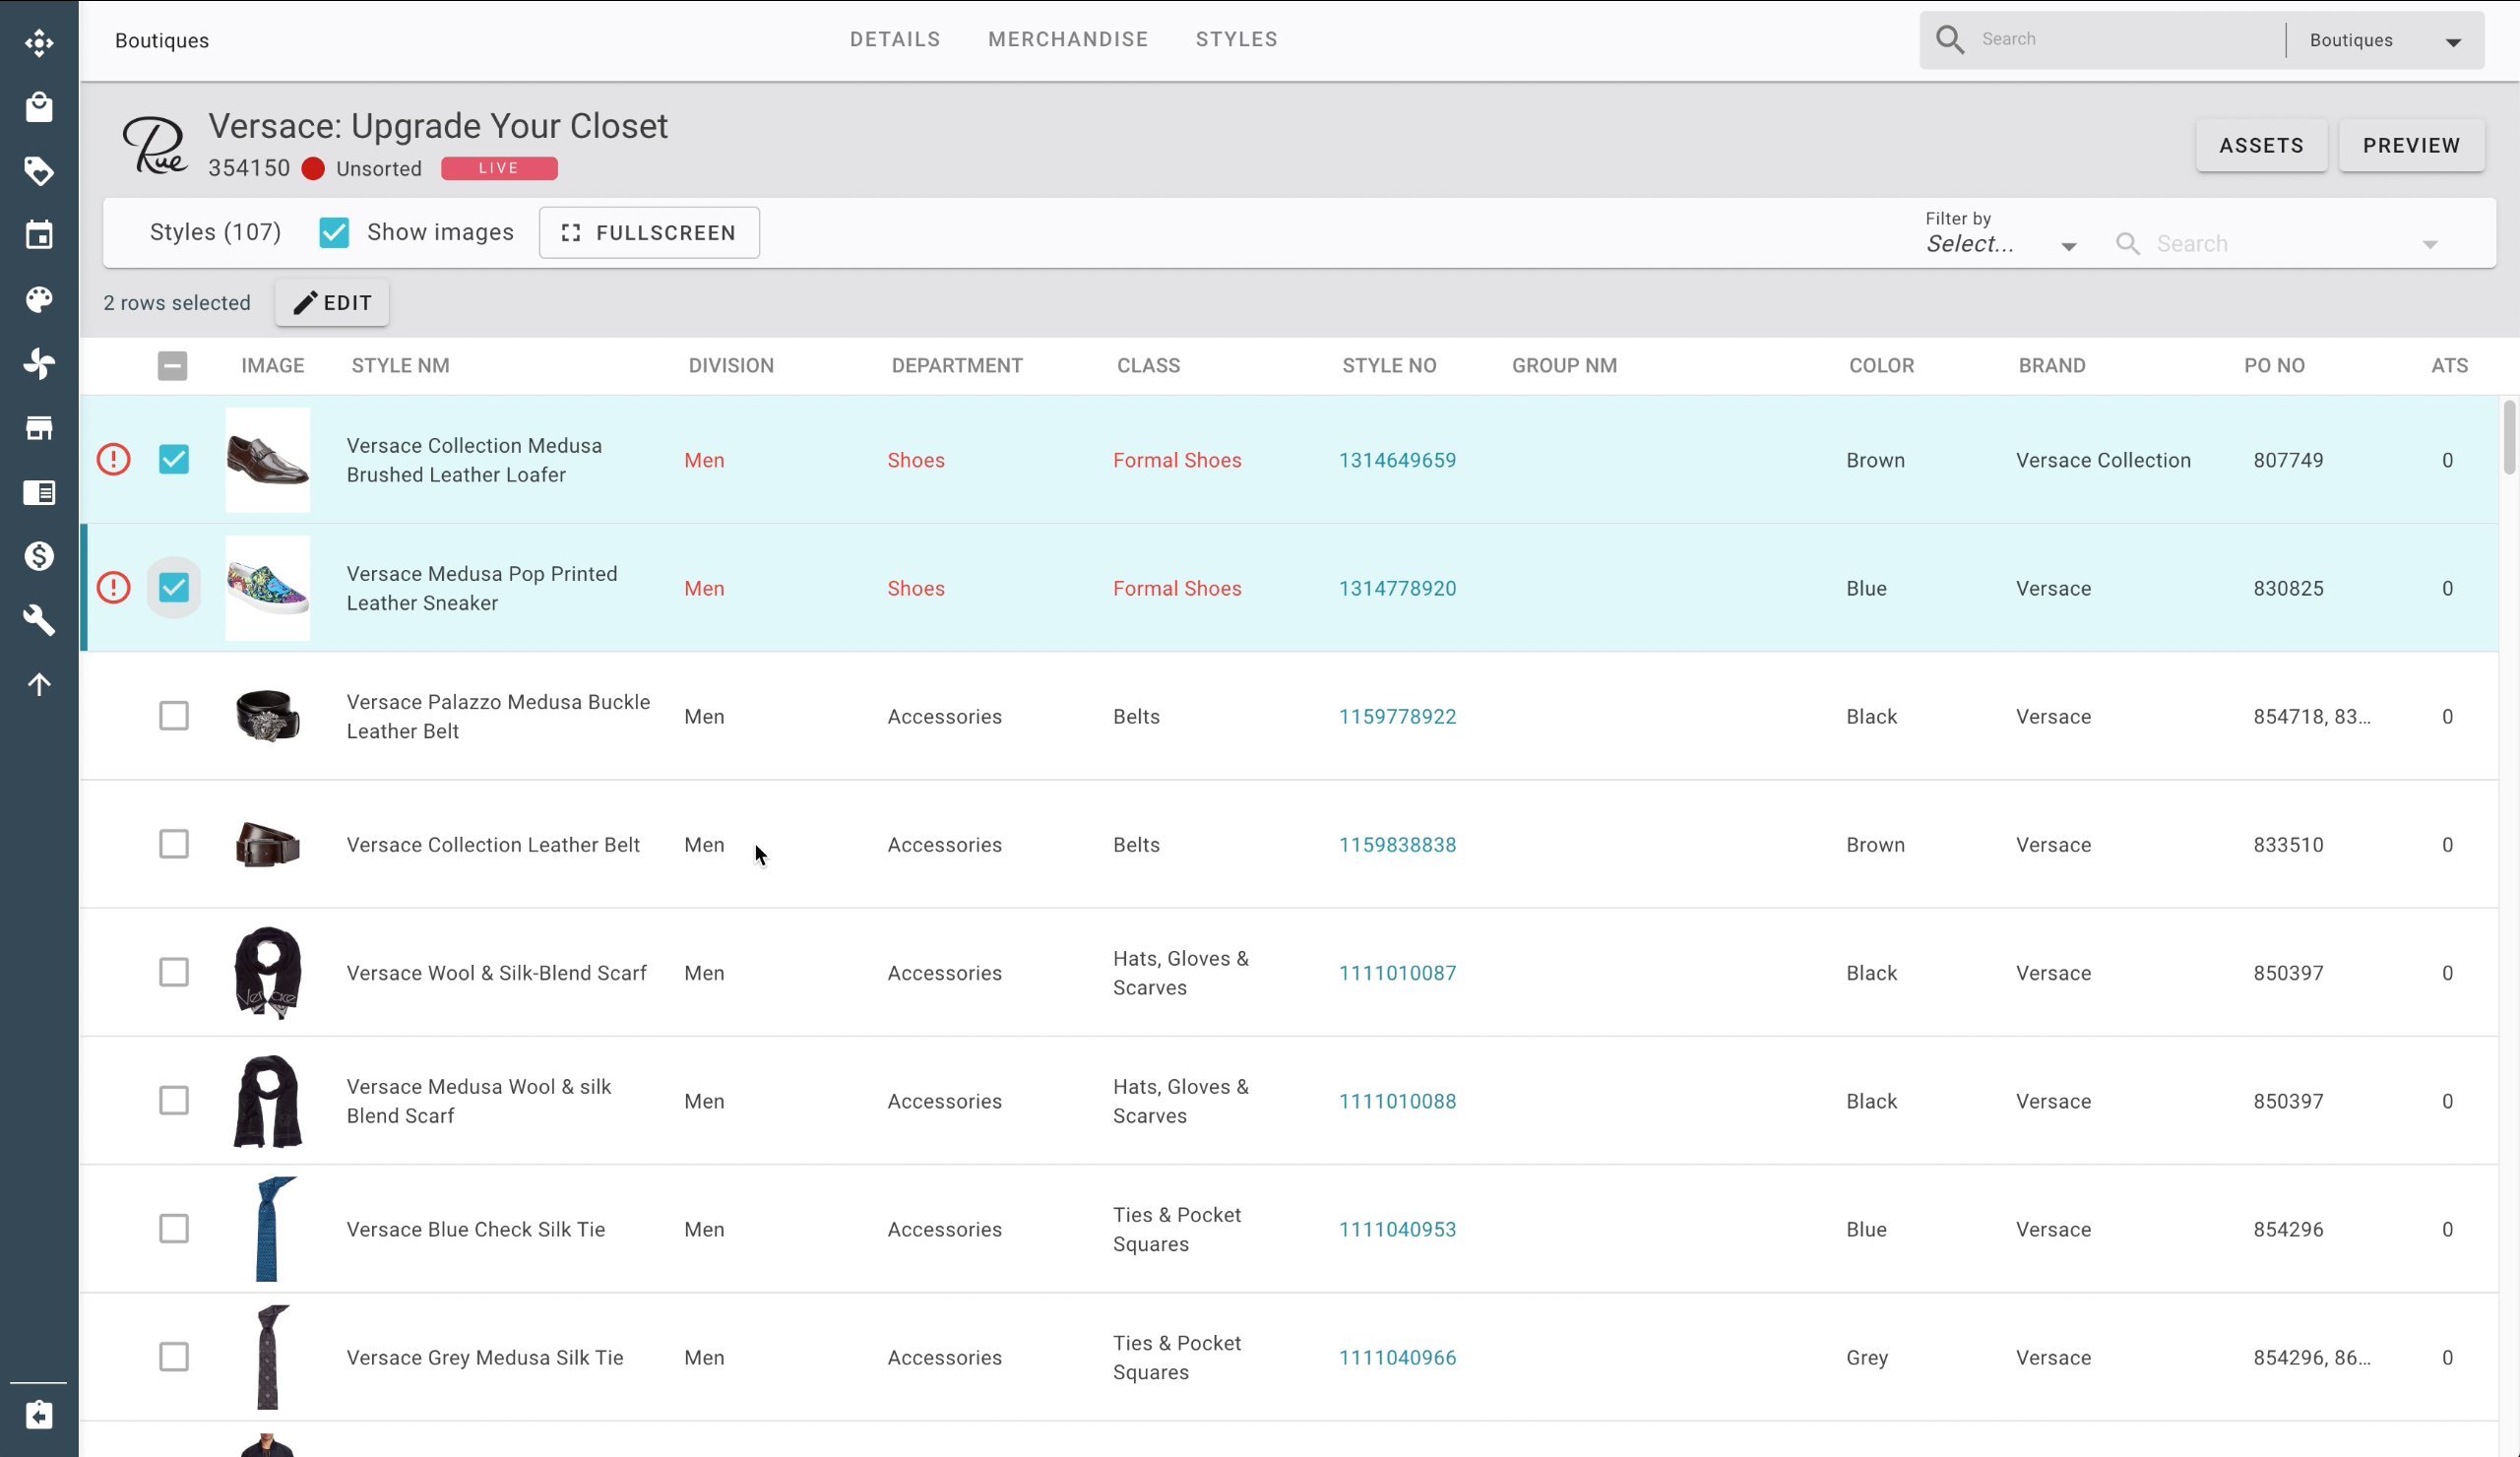Toggle the select-all header checkbox
2520x1457 pixels.
pos(172,366)
